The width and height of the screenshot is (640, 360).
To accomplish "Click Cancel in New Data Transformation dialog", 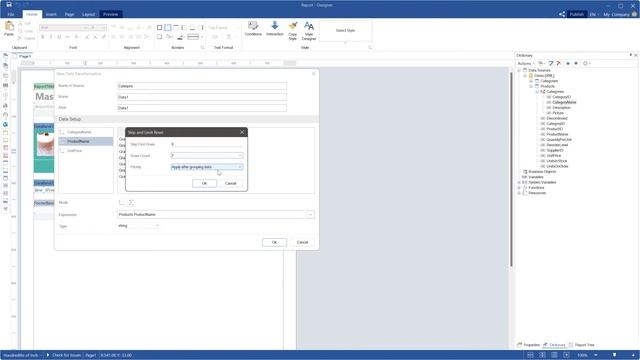I will point(302,242).
